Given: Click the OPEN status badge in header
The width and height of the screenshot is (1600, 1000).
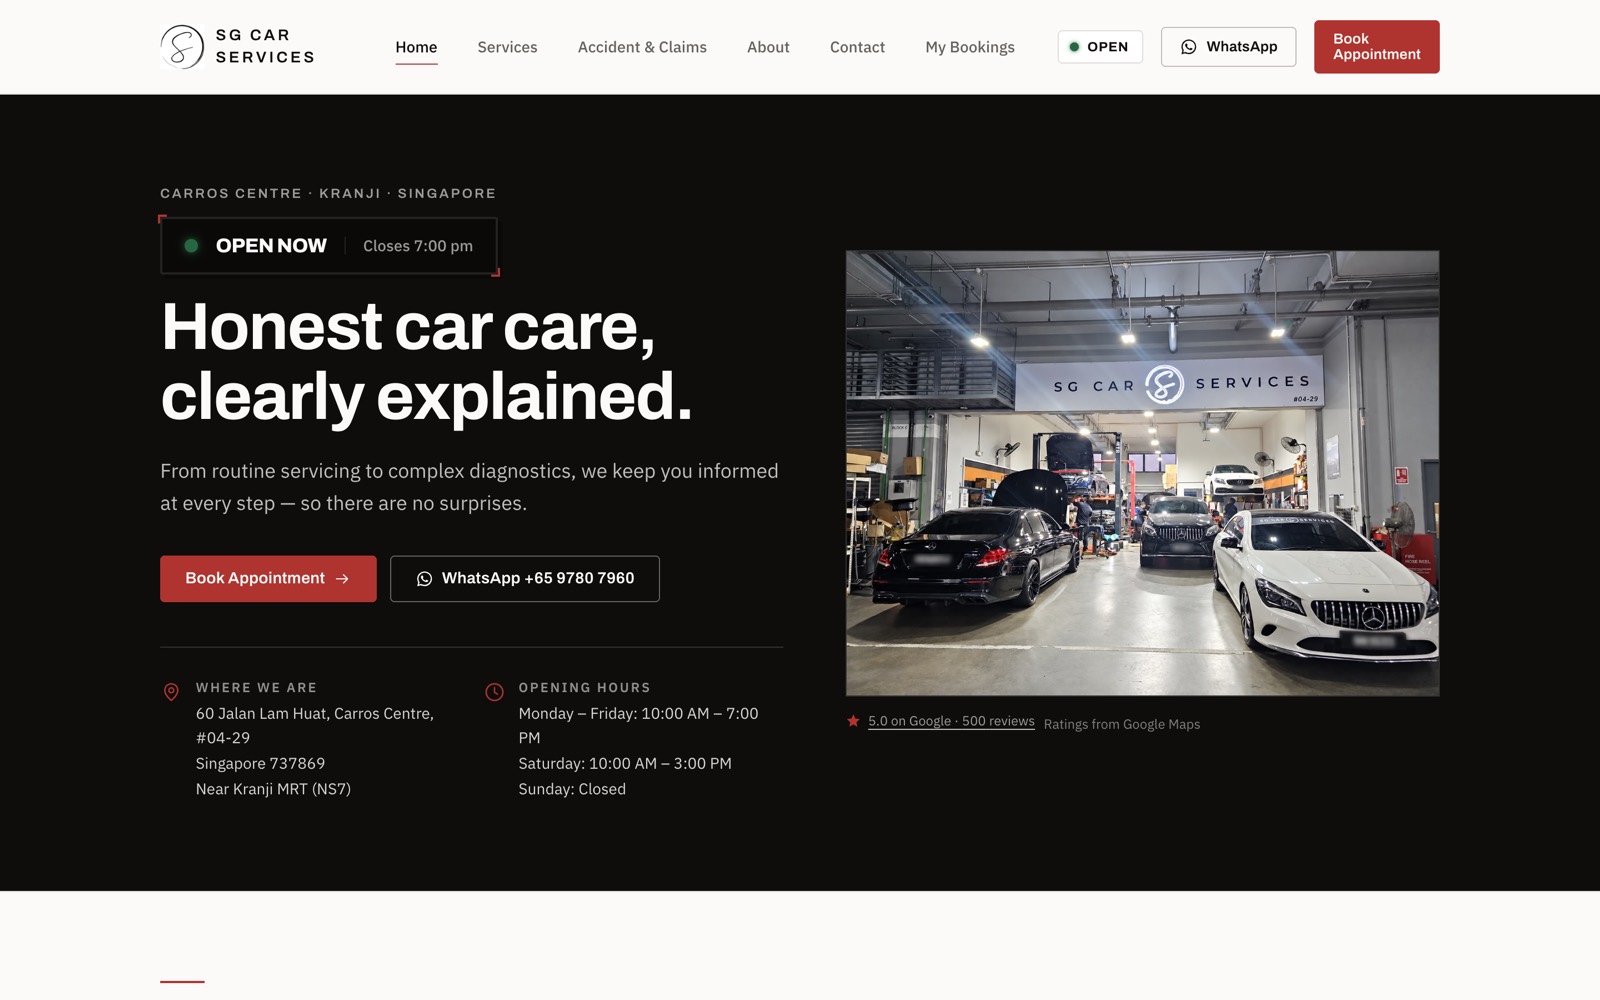Looking at the screenshot, I should coord(1100,47).
